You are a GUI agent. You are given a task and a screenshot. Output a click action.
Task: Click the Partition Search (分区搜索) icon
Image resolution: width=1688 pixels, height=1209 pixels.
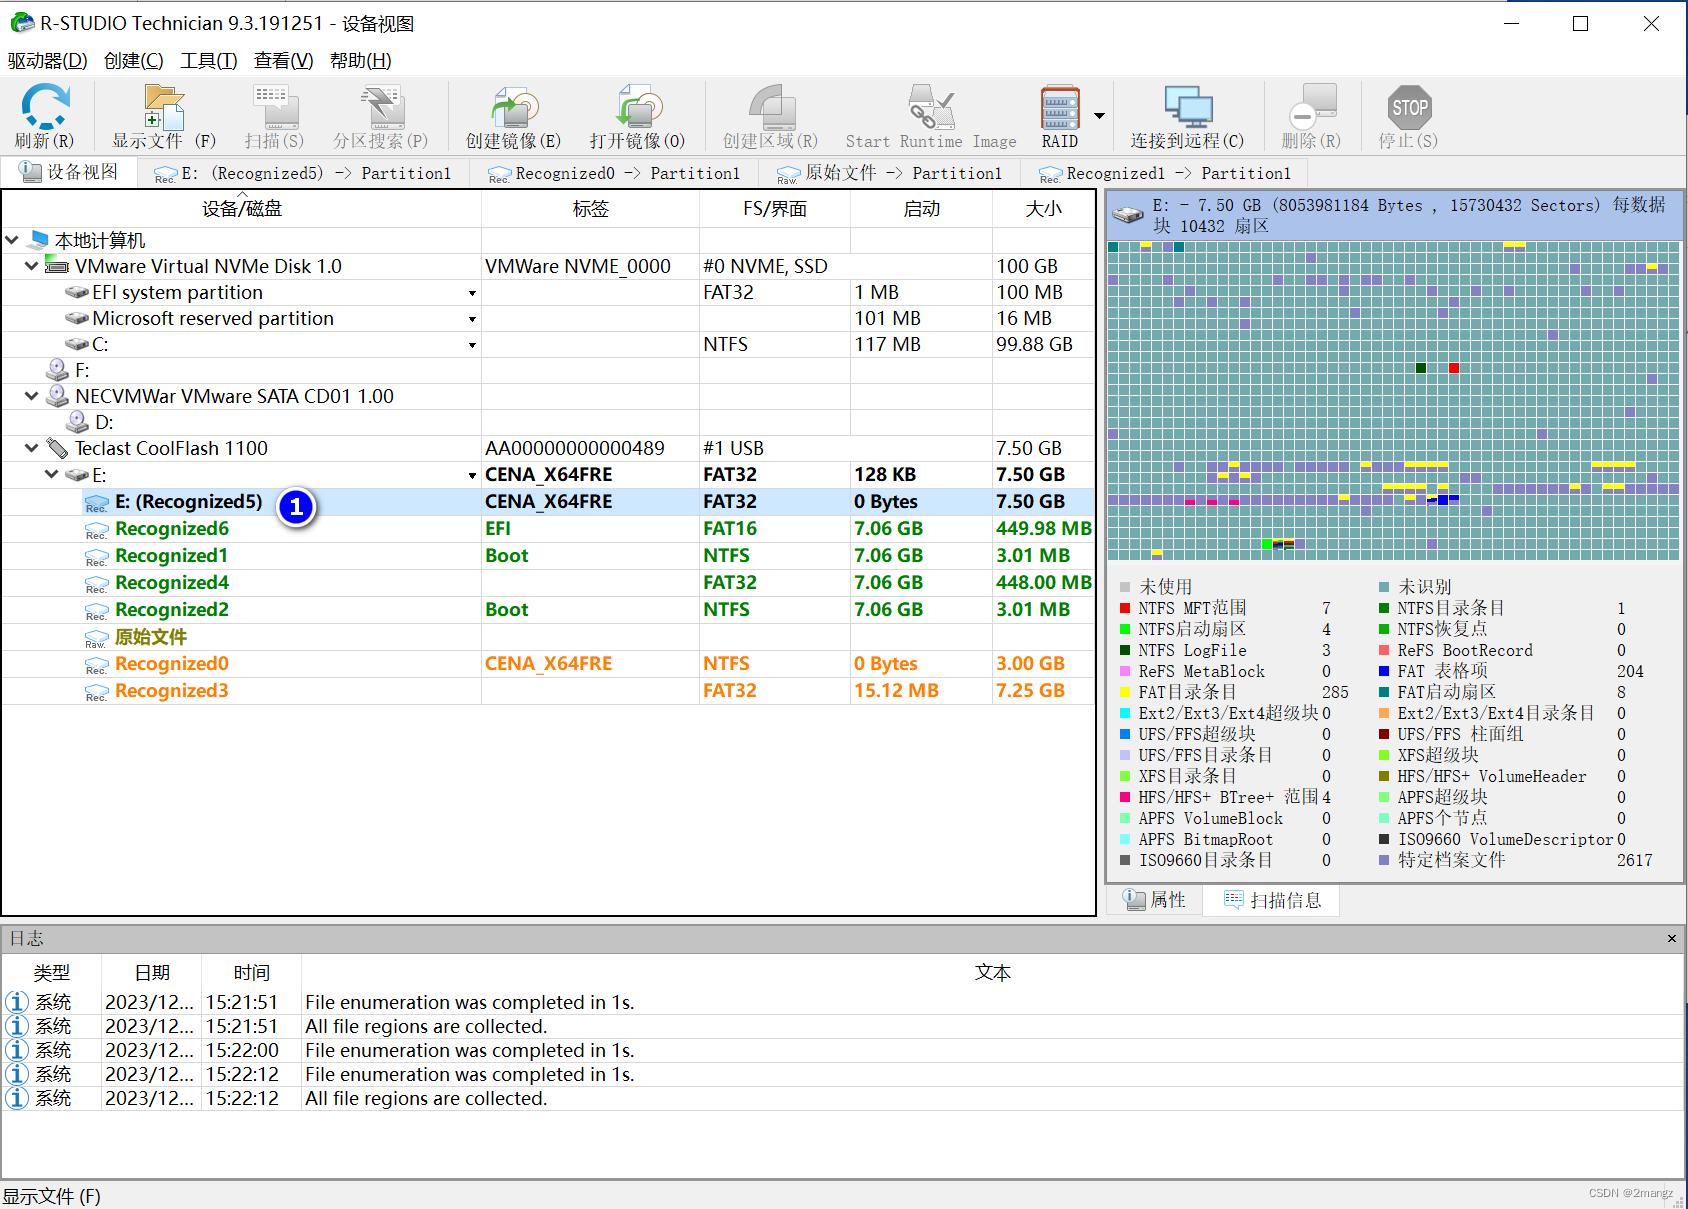(x=381, y=106)
